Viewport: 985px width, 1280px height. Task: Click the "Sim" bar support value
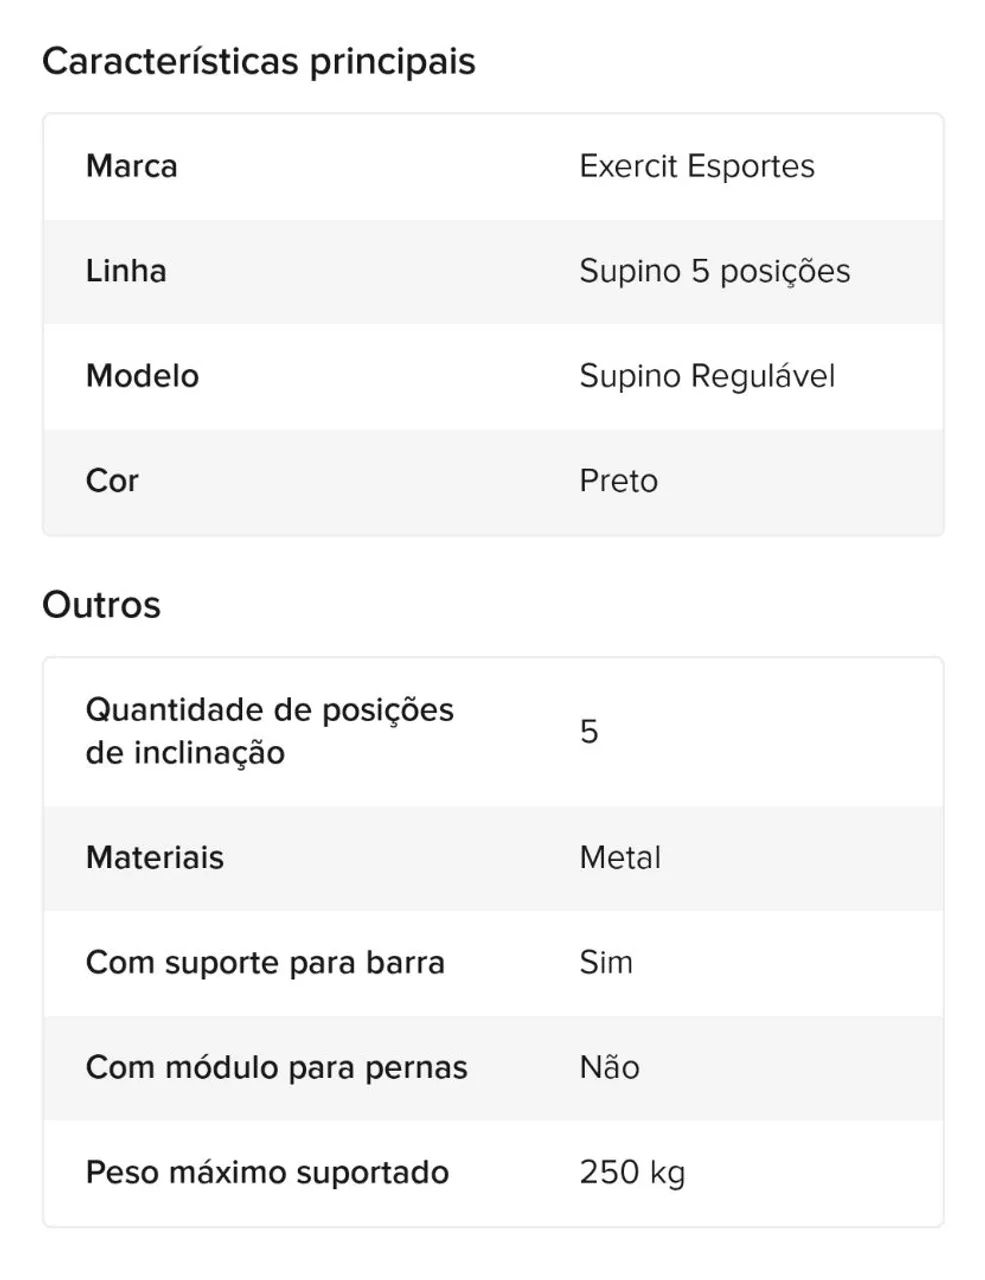point(606,963)
